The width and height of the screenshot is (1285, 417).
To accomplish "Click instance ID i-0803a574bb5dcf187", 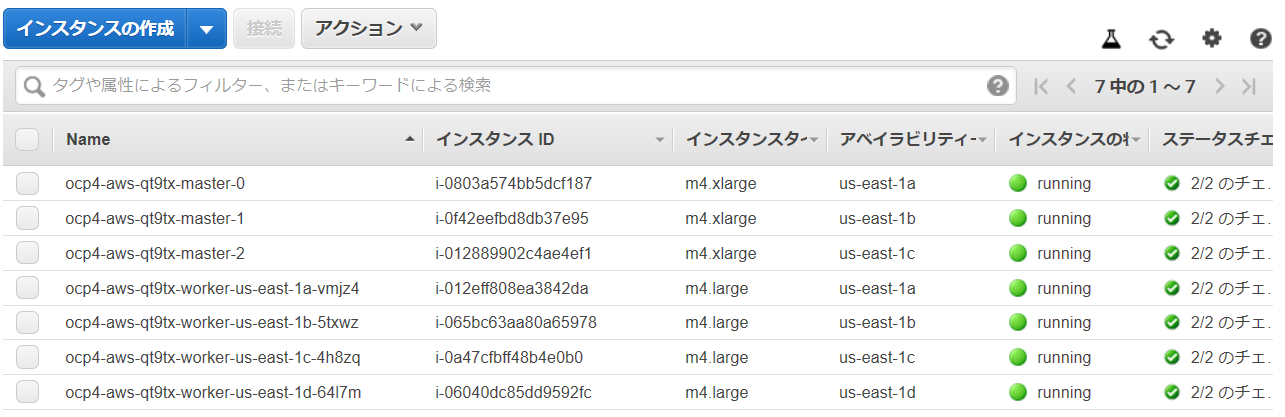I will point(514,183).
